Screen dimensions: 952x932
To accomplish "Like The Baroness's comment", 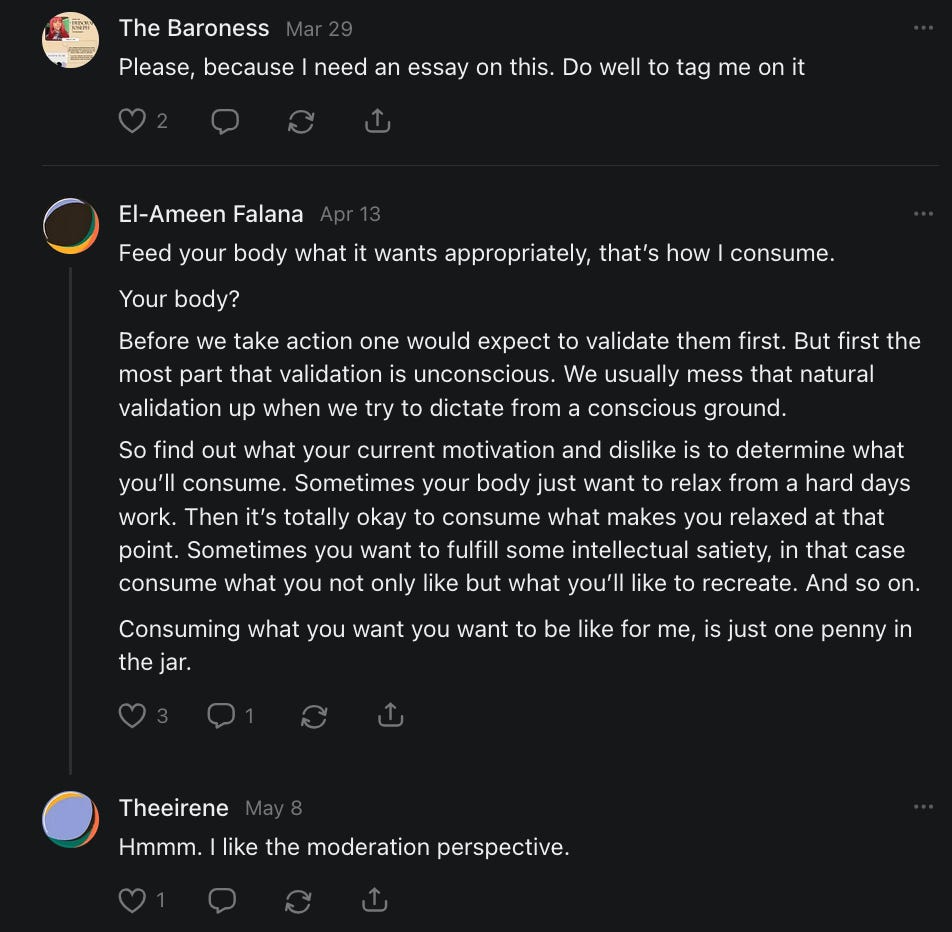I will click(x=133, y=121).
